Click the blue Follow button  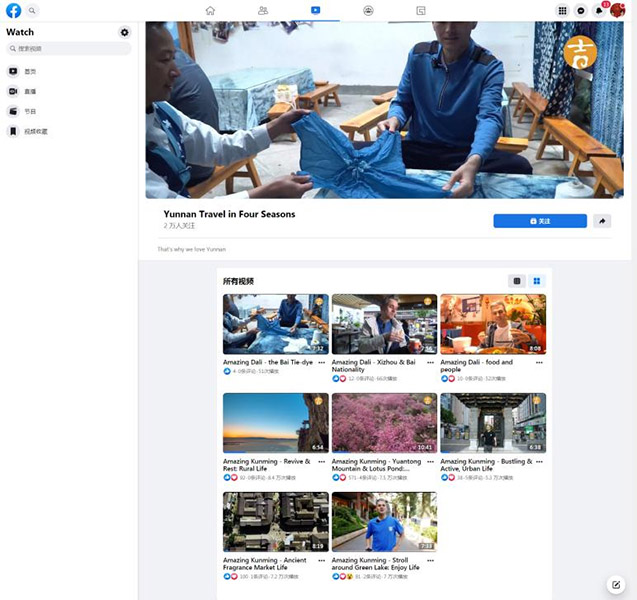pos(540,221)
